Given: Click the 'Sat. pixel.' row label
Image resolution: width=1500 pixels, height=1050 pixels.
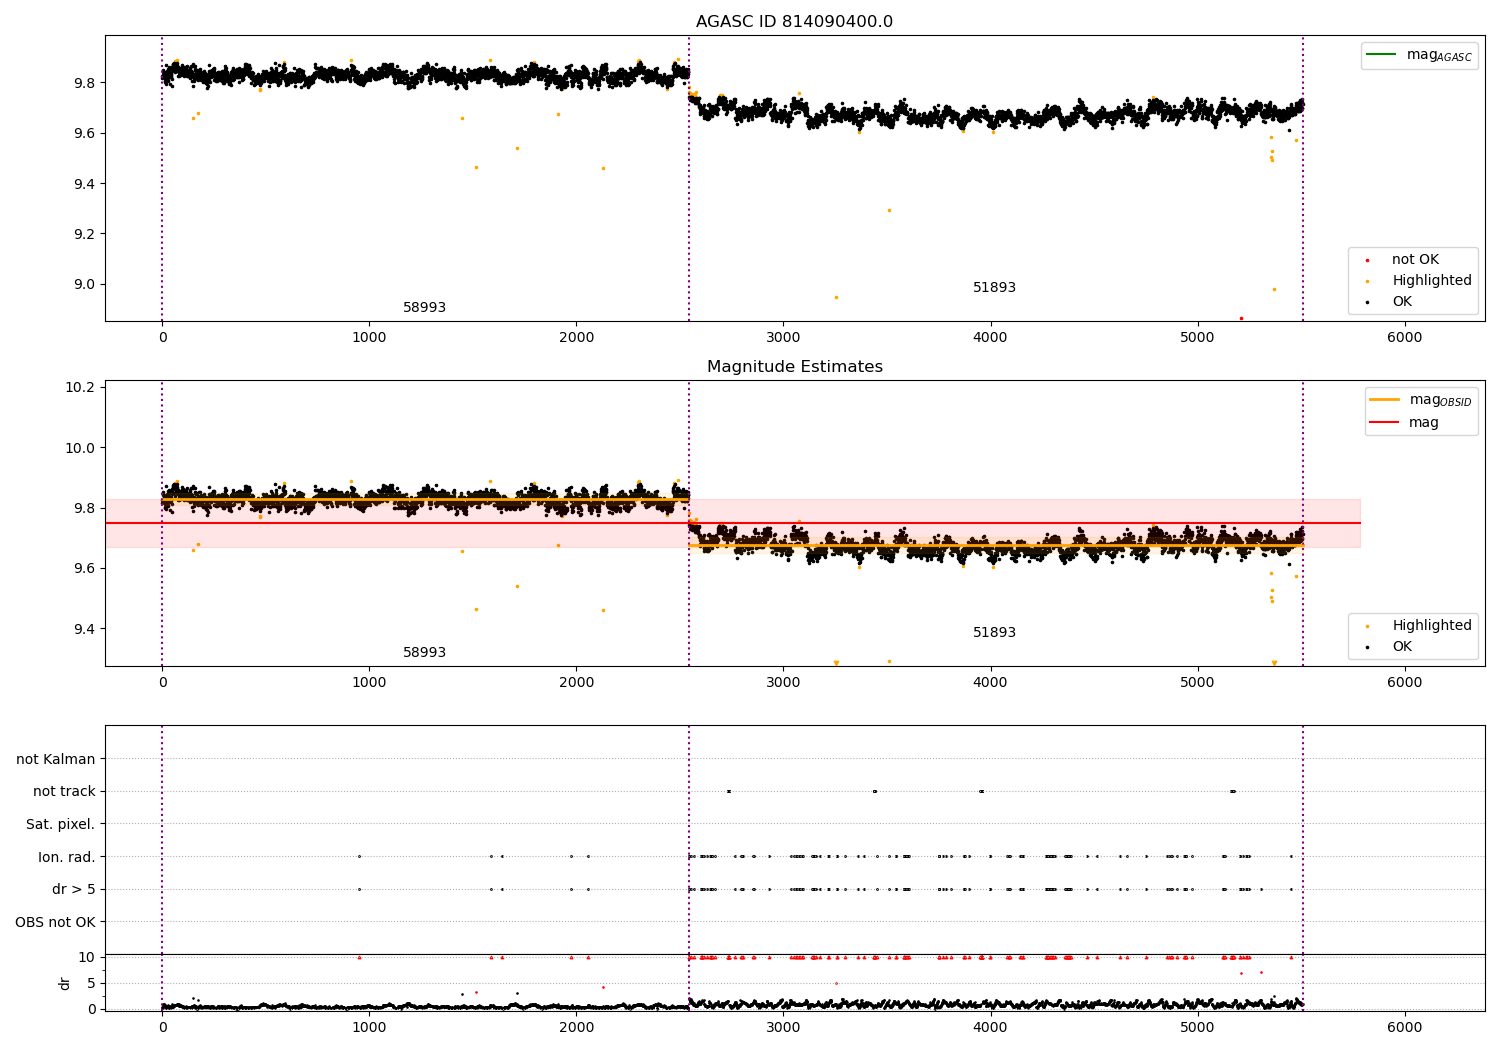Looking at the screenshot, I should tap(60, 824).
